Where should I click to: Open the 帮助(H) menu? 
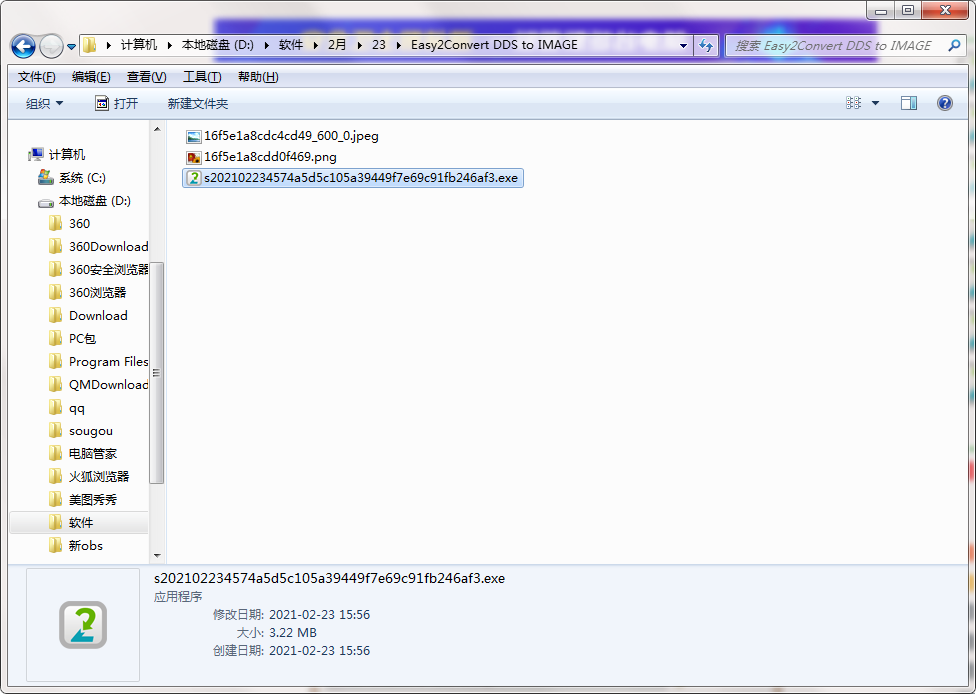[258, 77]
